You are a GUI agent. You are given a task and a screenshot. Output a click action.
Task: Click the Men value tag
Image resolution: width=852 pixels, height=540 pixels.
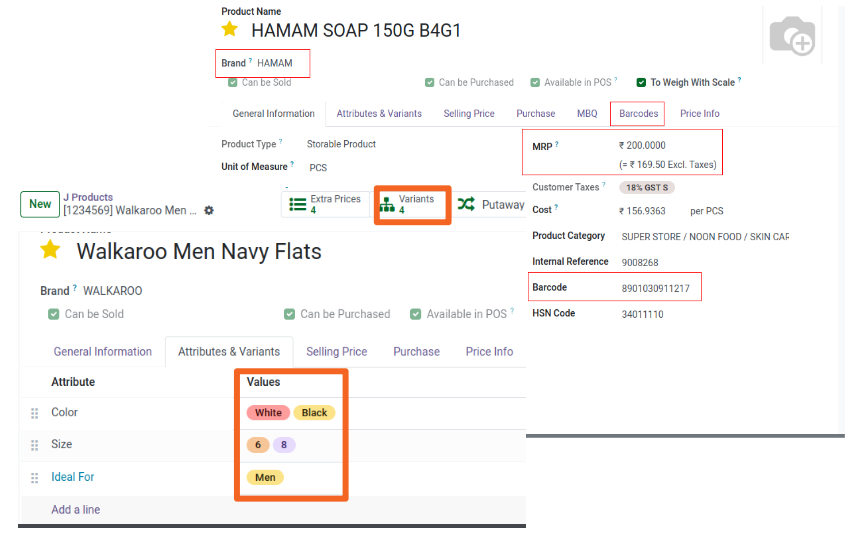[265, 478]
